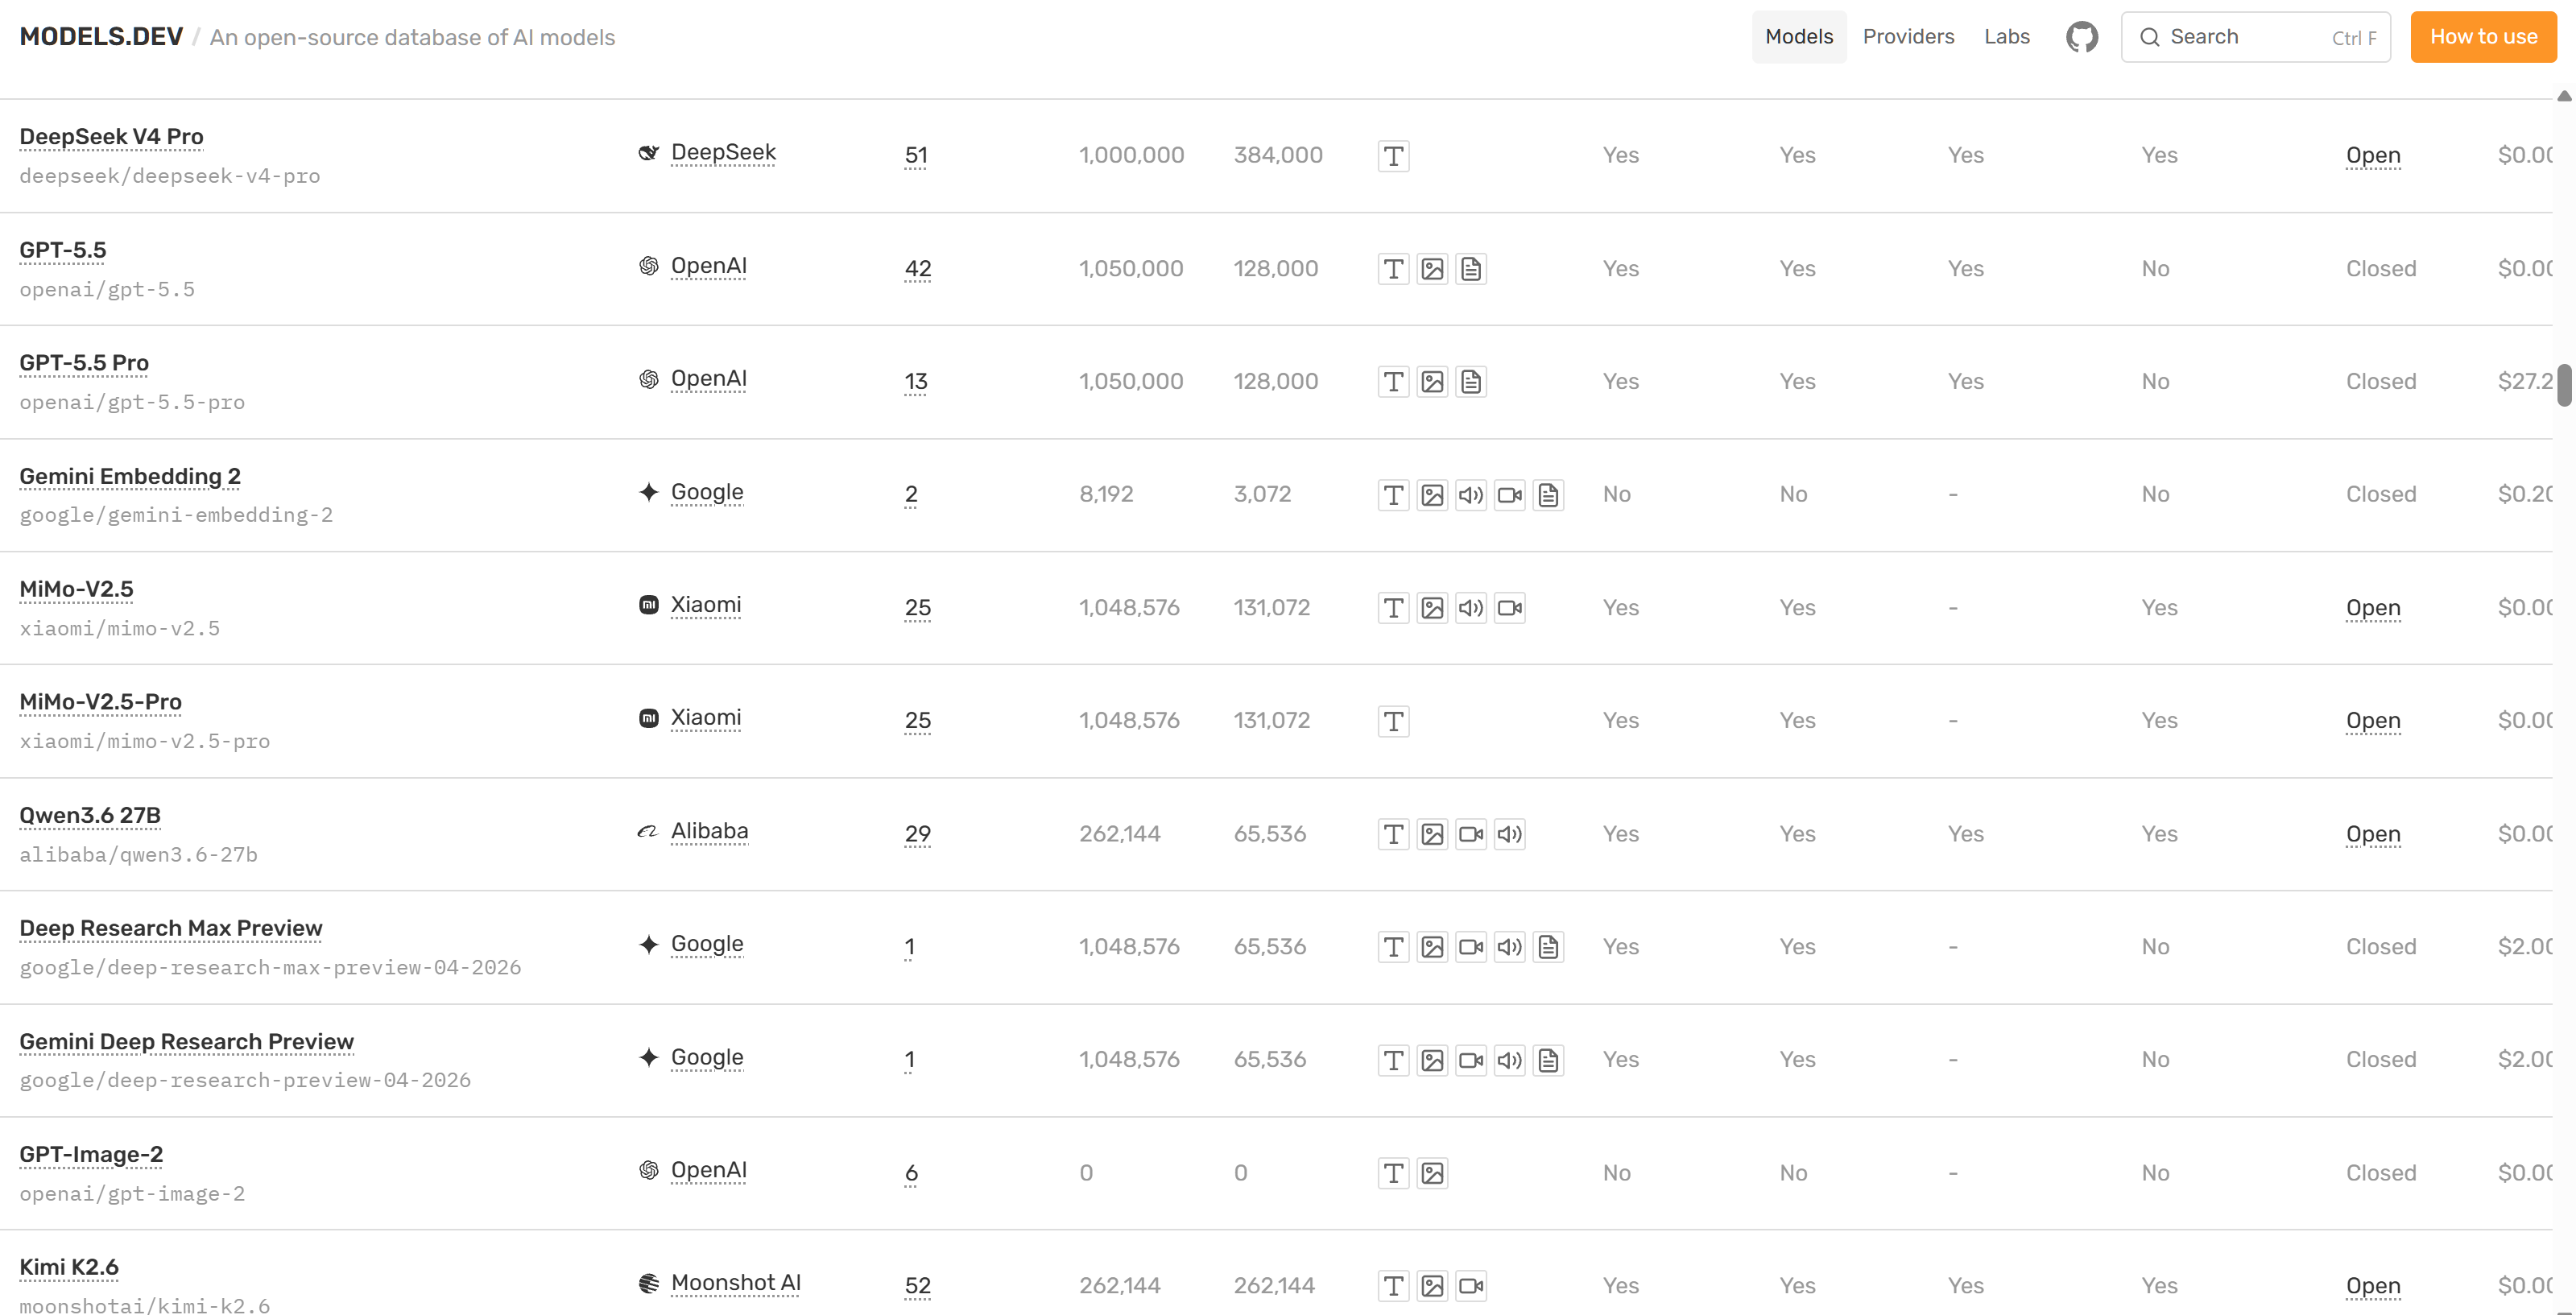2576x1315 pixels.
Task: Click the Alibaba lab link
Action: [709, 831]
